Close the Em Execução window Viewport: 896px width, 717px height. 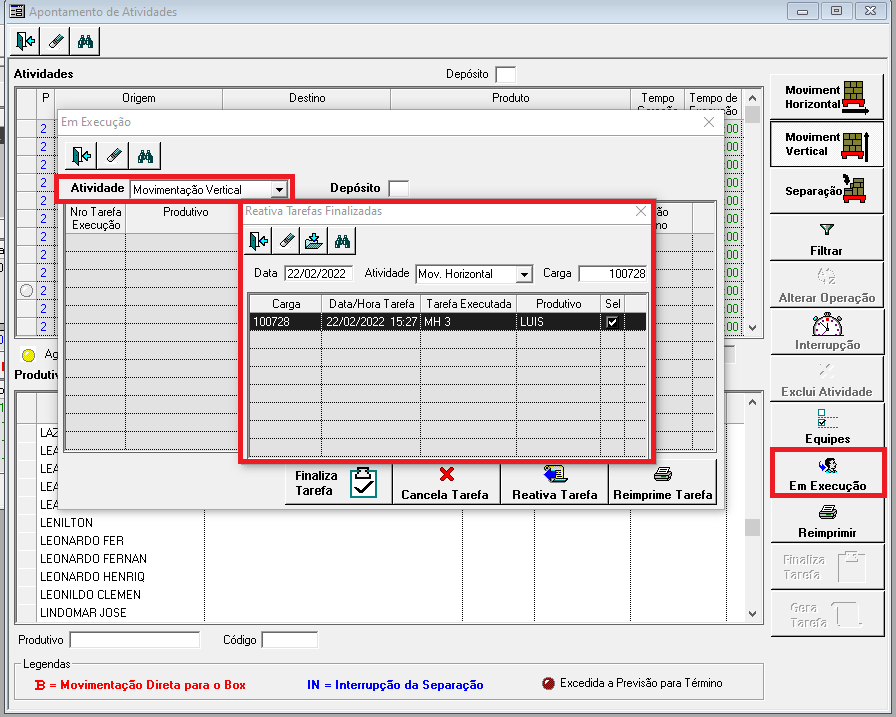coord(709,122)
